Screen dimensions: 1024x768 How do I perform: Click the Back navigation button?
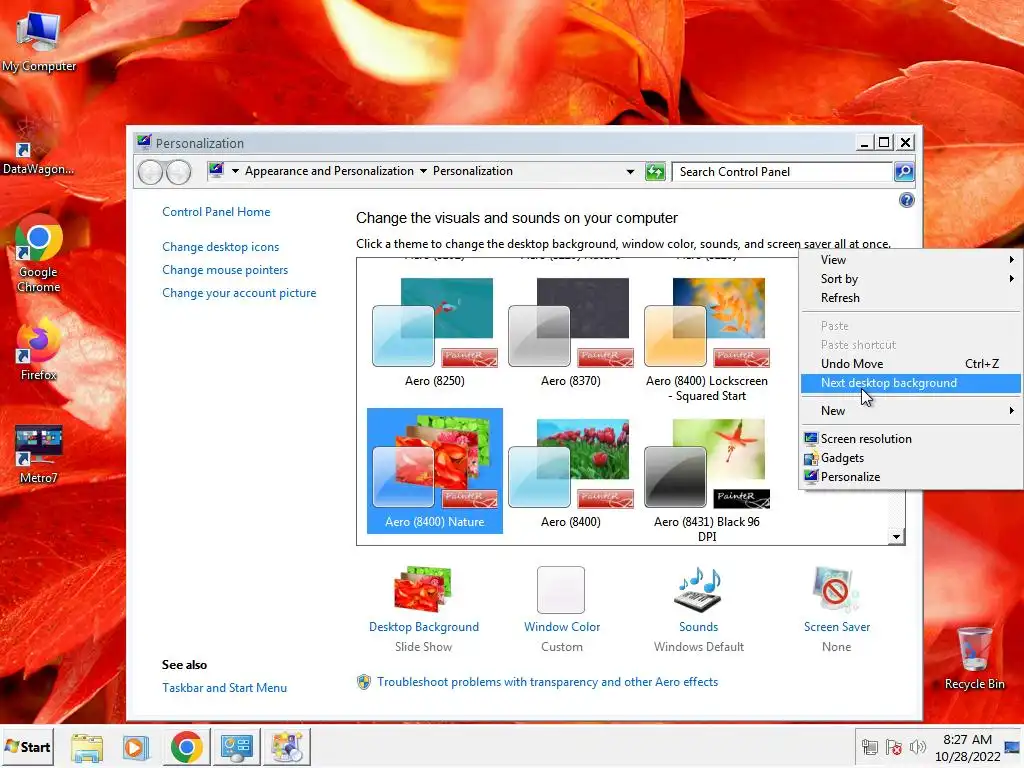[150, 172]
